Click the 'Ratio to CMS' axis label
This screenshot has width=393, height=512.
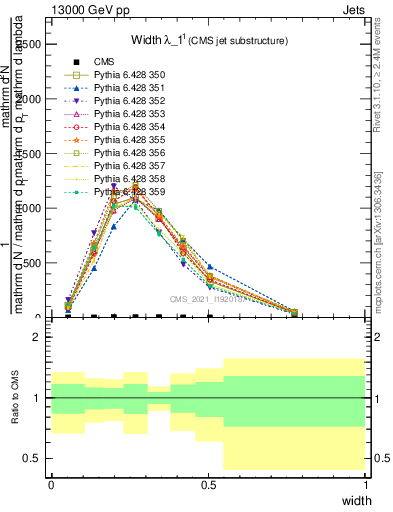(15, 397)
